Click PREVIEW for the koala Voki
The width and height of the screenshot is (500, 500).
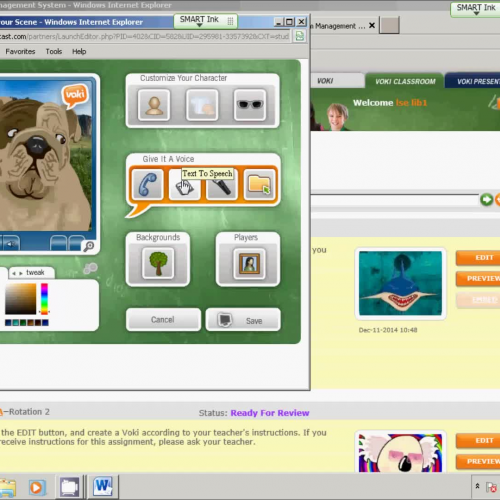[478, 462]
